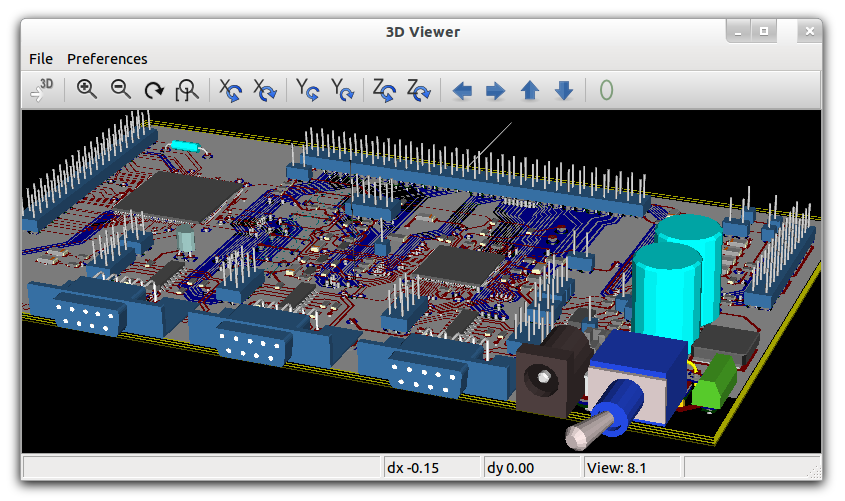Zoom out with the magnifier minus icon
The width and height of the screenshot is (845, 501).
pos(120,90)
